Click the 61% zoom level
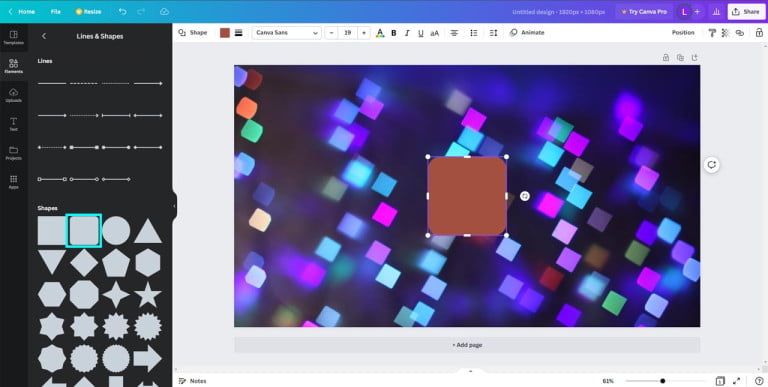768x387 pixels. pos(608,381)
